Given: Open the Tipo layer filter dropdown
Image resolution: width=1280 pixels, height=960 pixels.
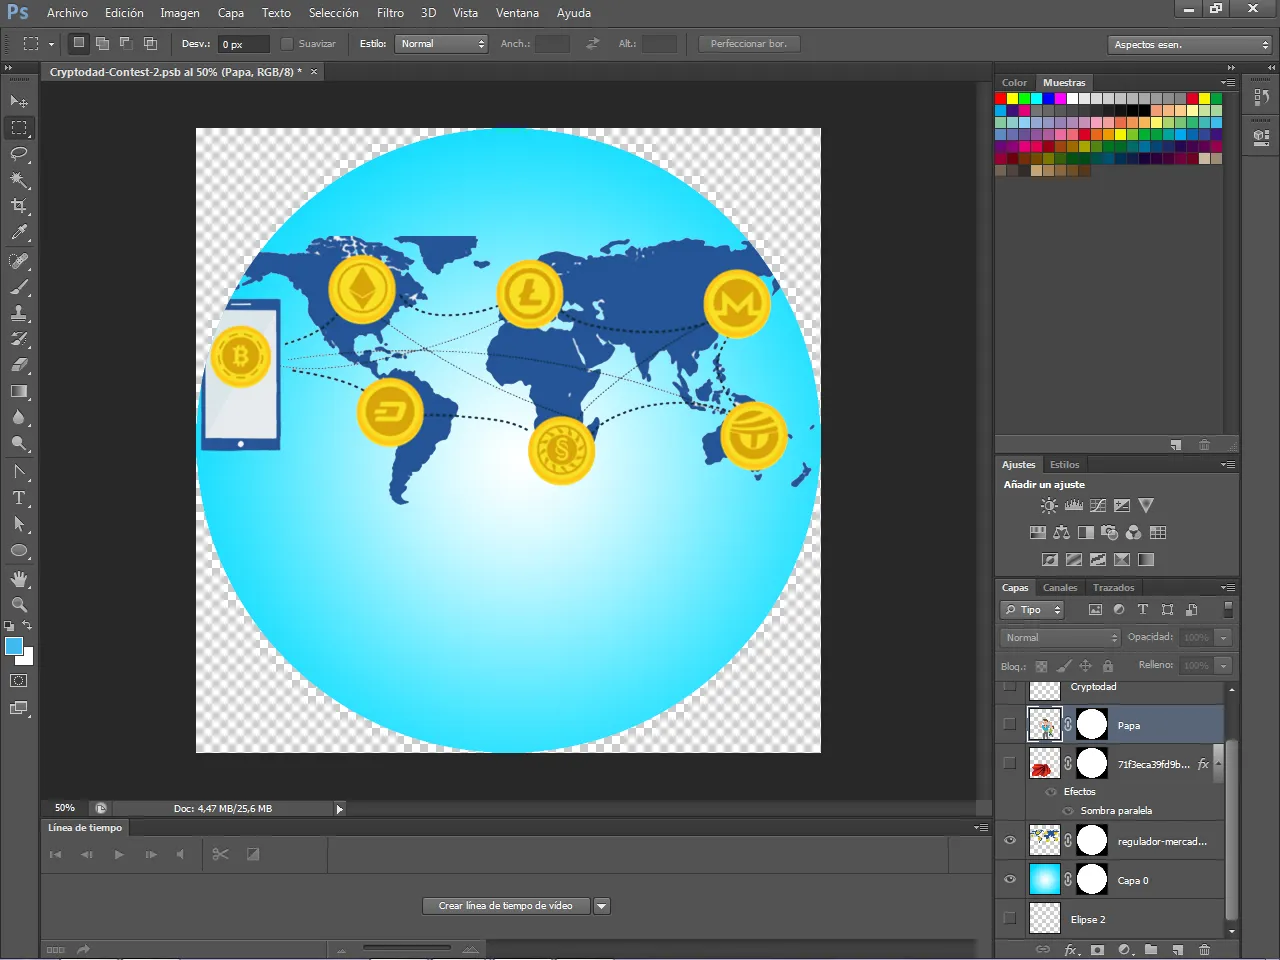Looking at the screenshot, I should (1032, 610).
